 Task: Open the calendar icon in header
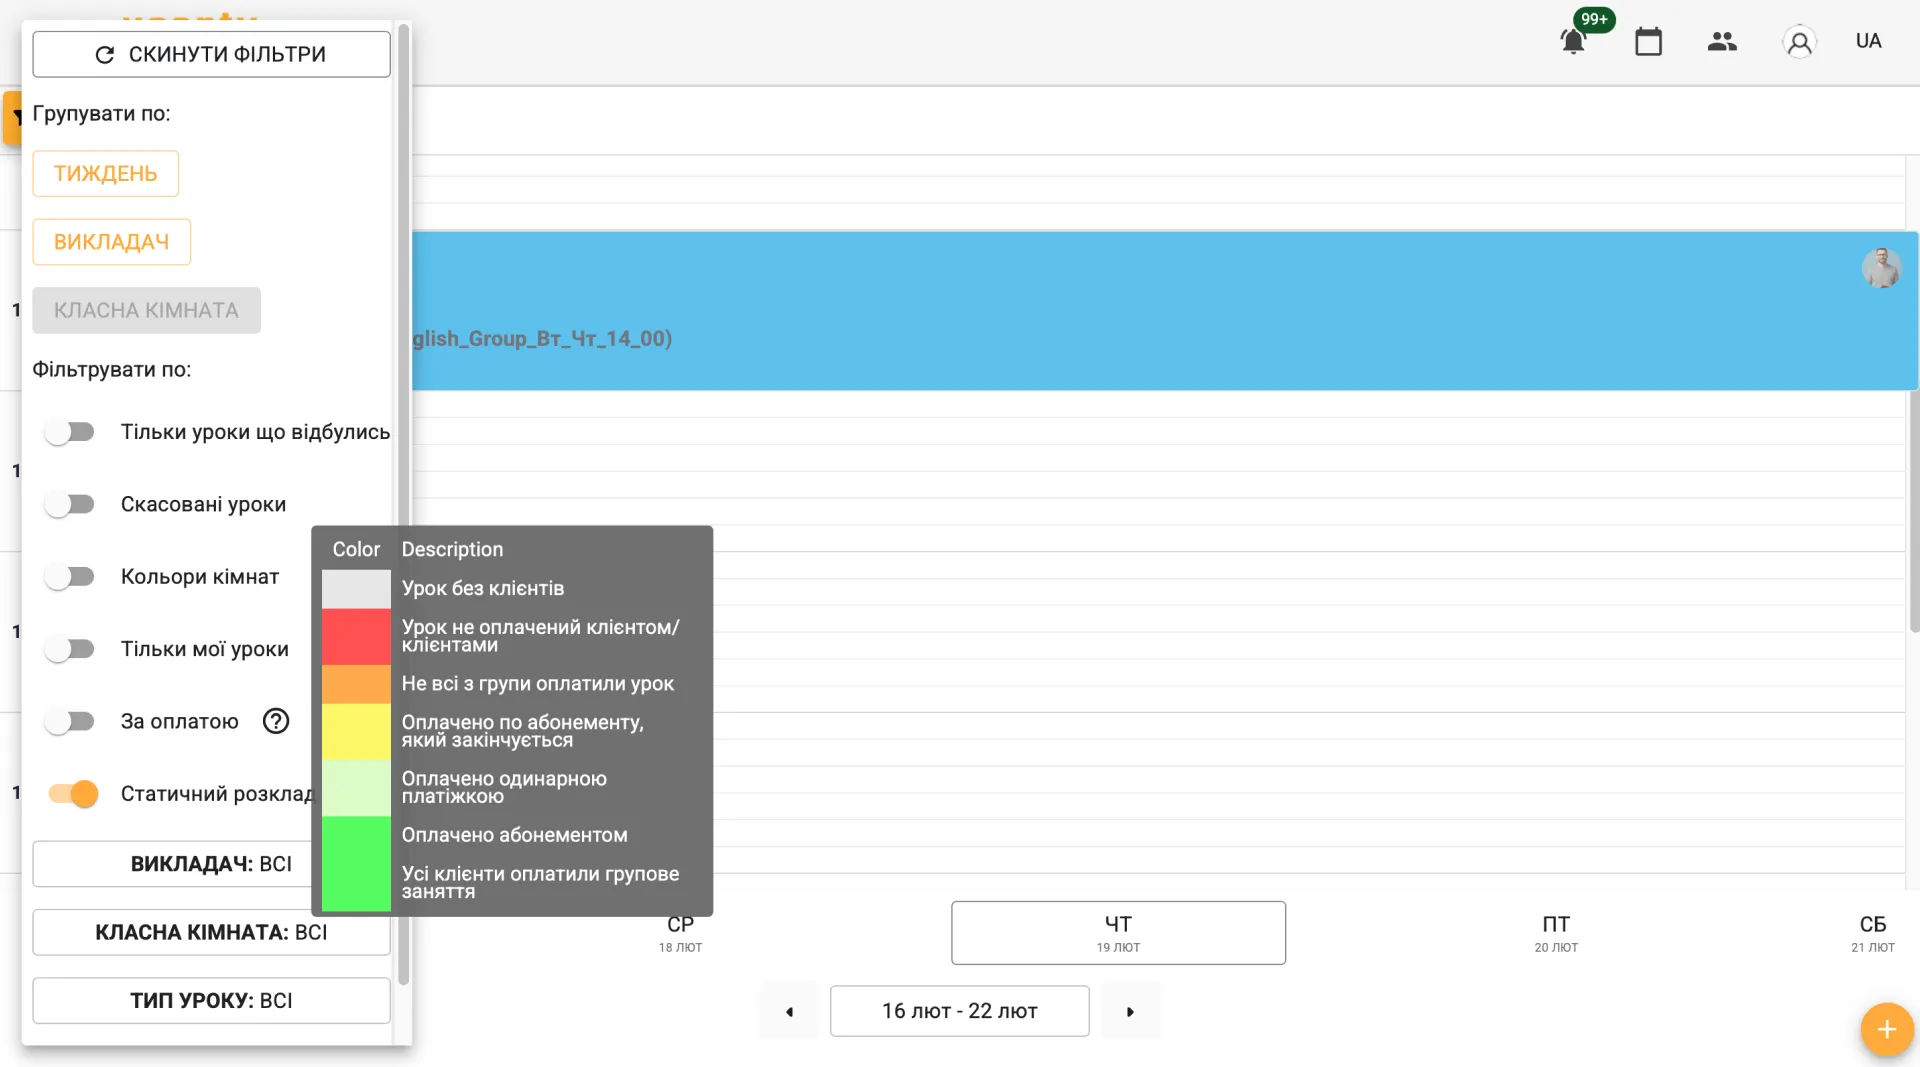pos(1648,42)
